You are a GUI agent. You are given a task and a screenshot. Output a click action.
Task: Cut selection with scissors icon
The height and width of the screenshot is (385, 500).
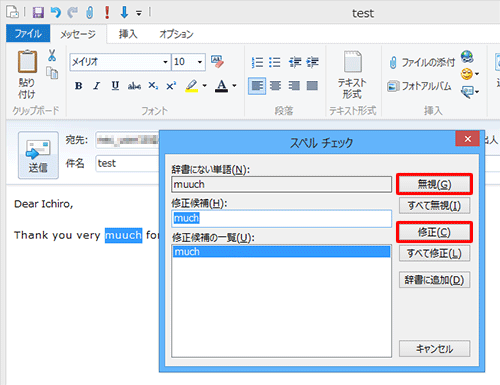(52, 55)
